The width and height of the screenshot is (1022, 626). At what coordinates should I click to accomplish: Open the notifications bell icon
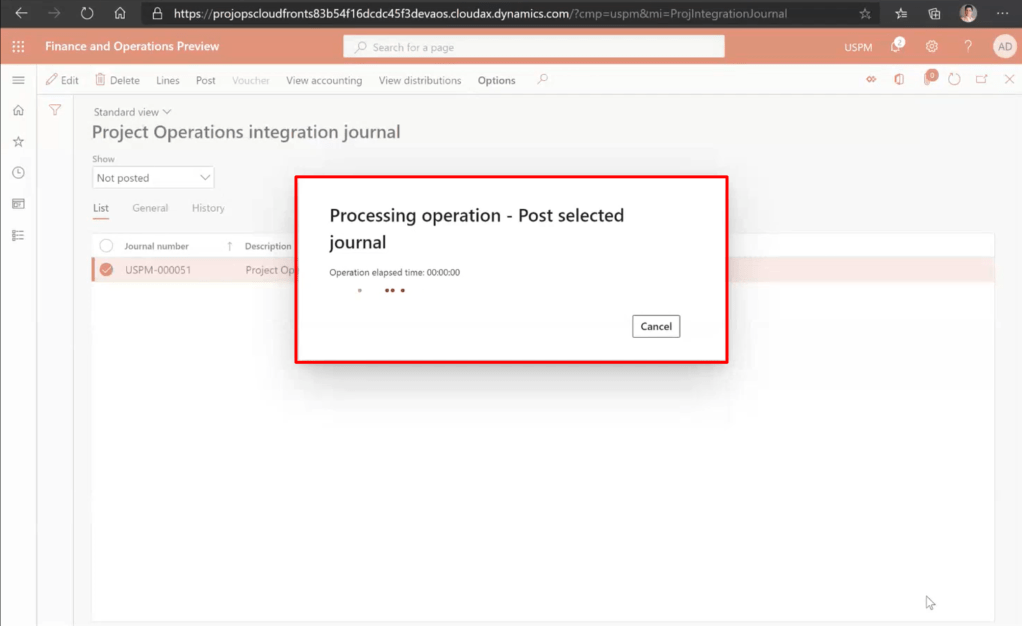897,47
